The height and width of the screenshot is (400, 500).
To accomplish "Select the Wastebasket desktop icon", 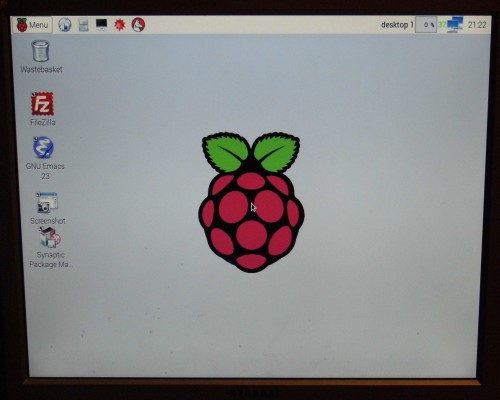I will [x=41, y=56].
